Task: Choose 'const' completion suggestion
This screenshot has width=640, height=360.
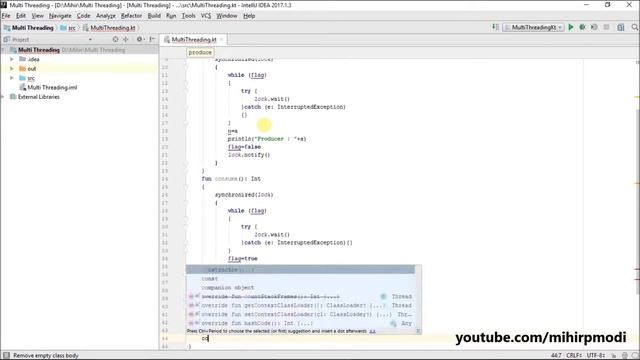Action: [300, 279]
